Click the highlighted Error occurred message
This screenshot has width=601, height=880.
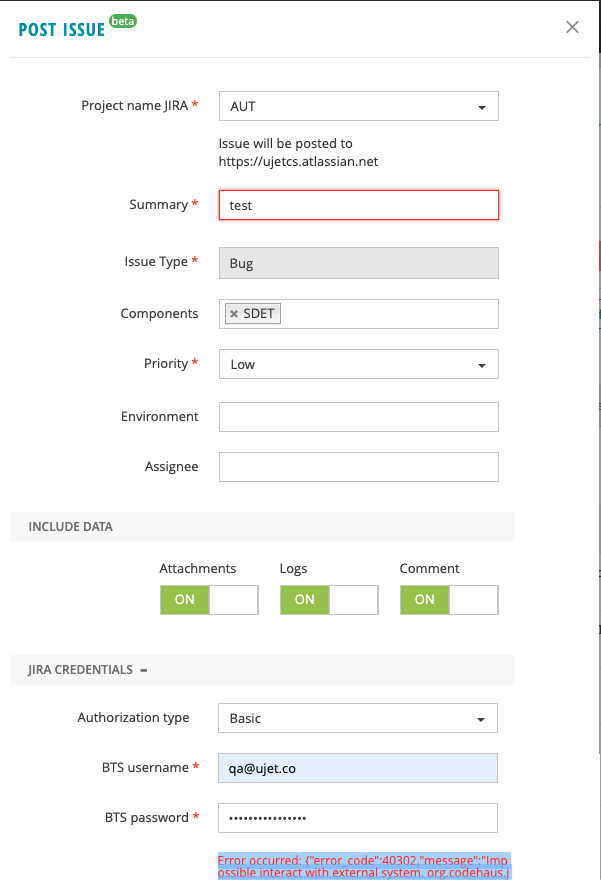click(x=364, y=866)
